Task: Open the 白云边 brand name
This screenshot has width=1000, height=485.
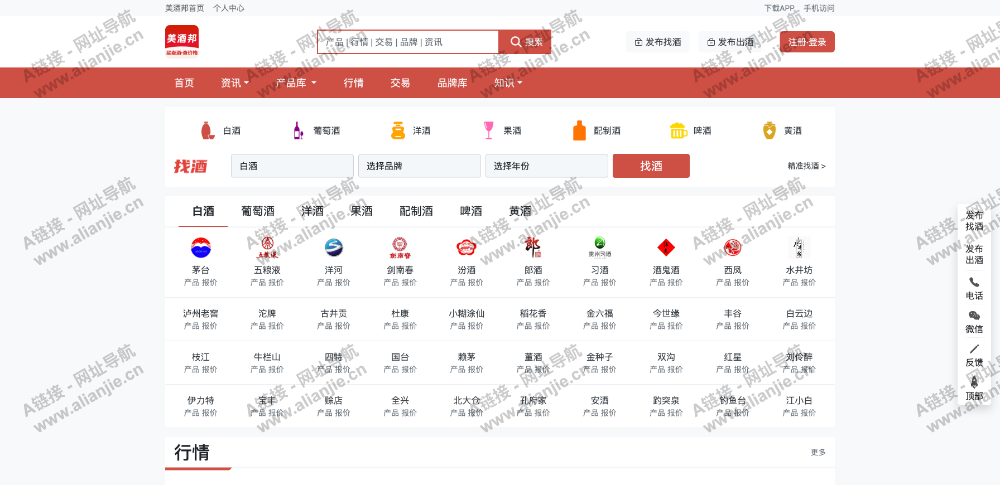Action: tap(799, 314)
